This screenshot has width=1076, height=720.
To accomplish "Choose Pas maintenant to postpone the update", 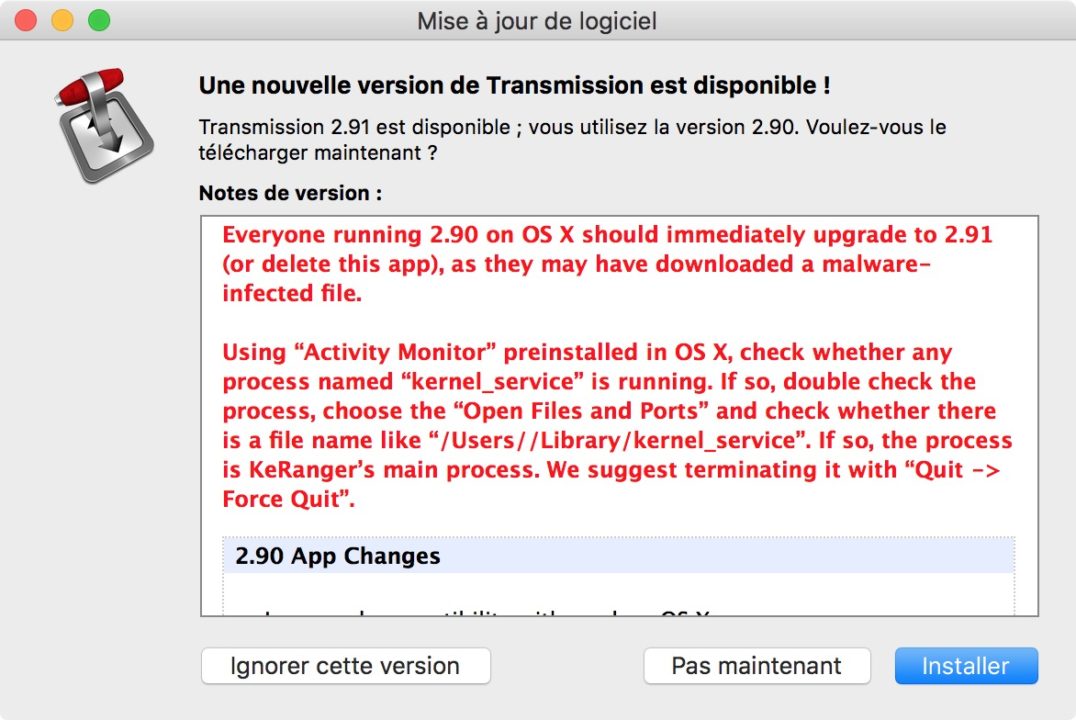I will (757, 665).
